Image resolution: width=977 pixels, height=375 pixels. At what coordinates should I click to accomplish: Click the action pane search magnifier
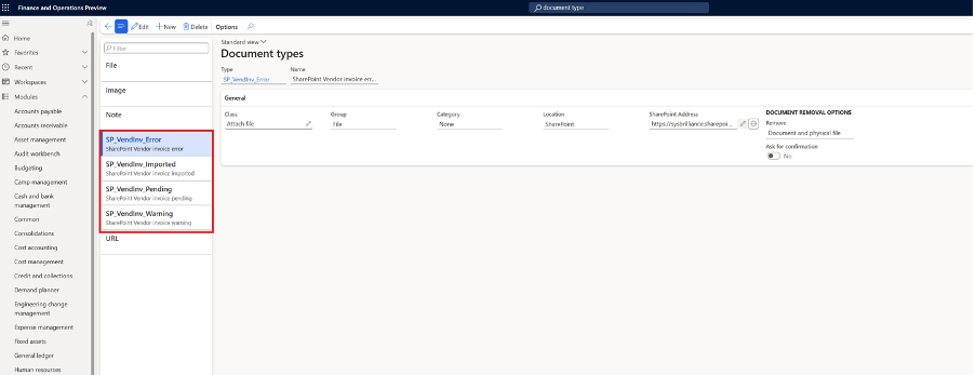tap(250, 26)
